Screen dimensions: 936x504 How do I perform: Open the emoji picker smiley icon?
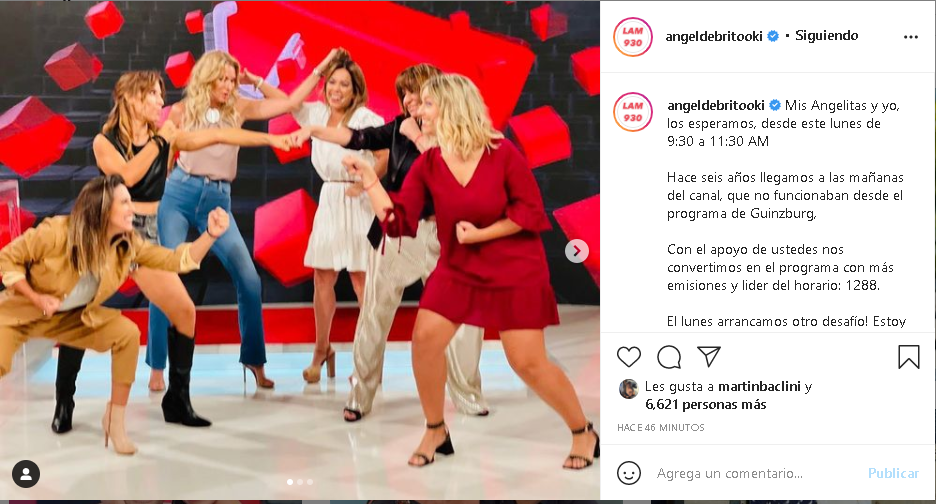click(x=629, y=473)
